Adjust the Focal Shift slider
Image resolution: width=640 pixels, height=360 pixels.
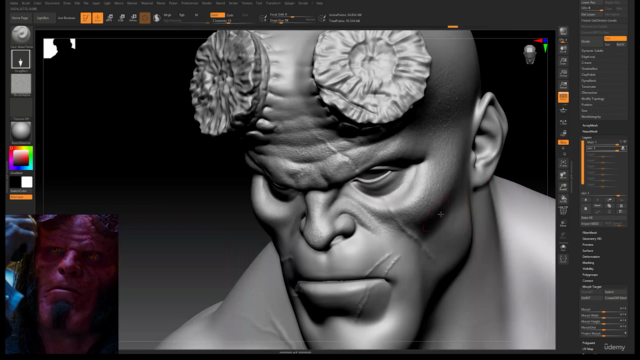click(x=292, y=15)
